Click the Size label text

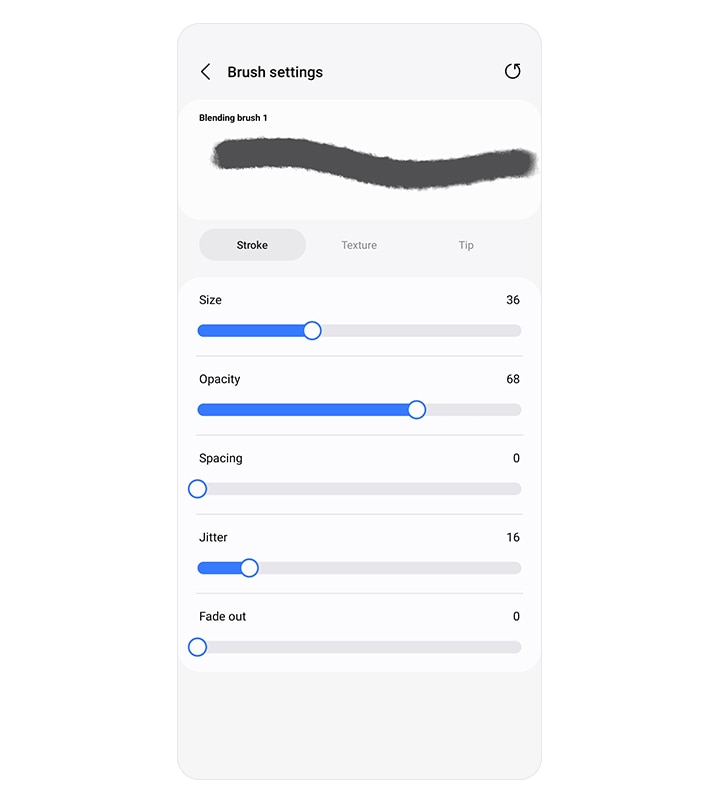(211, 300)
